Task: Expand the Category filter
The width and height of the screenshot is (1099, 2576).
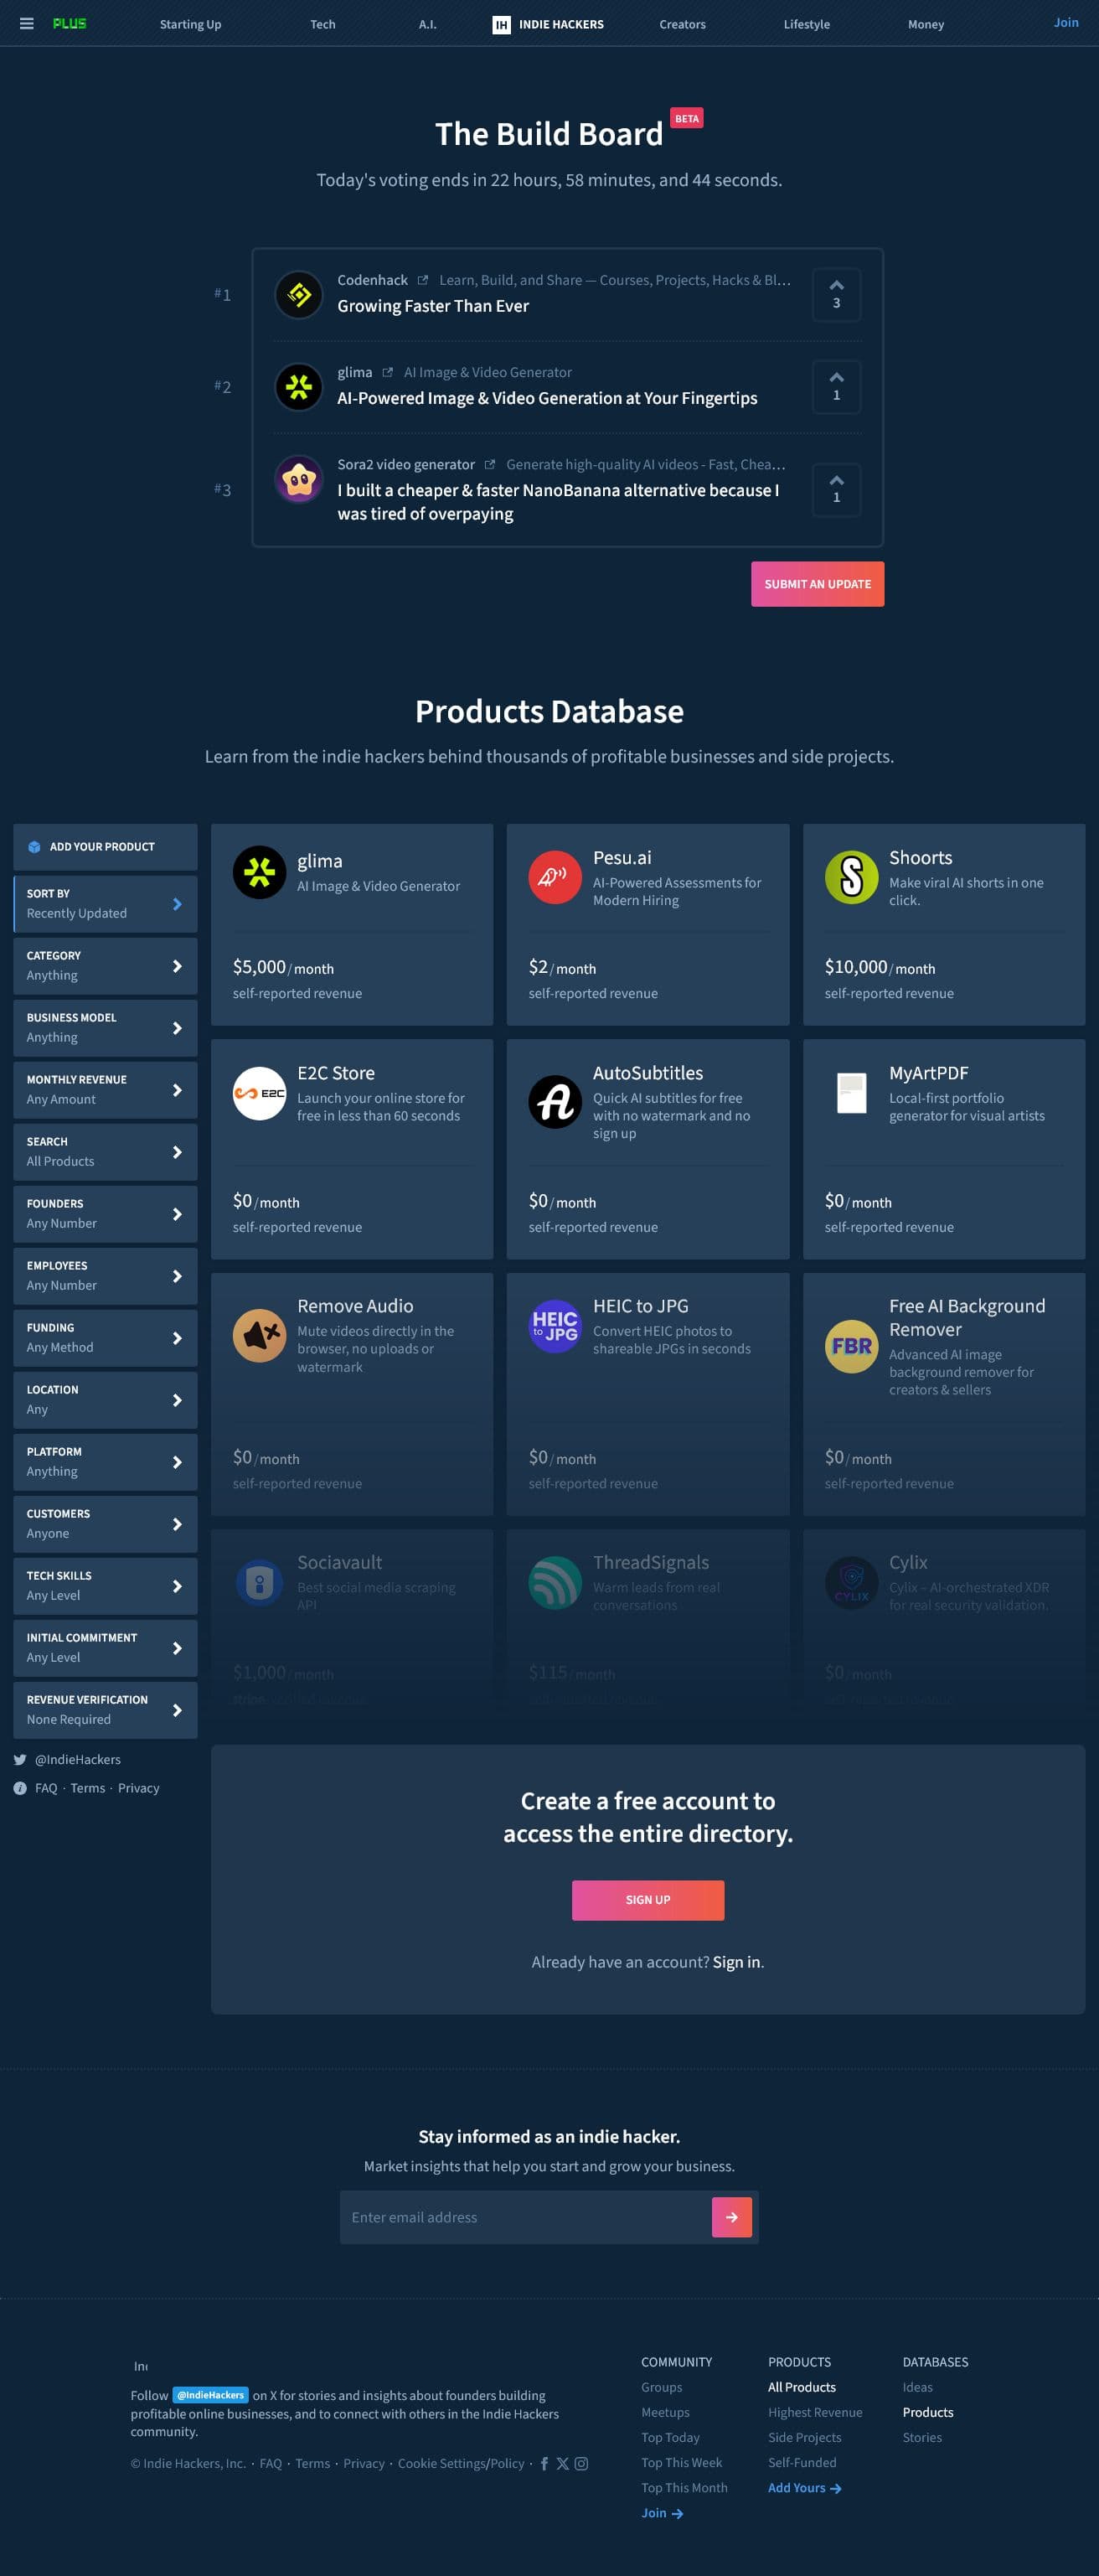Action: coord(105,966)
